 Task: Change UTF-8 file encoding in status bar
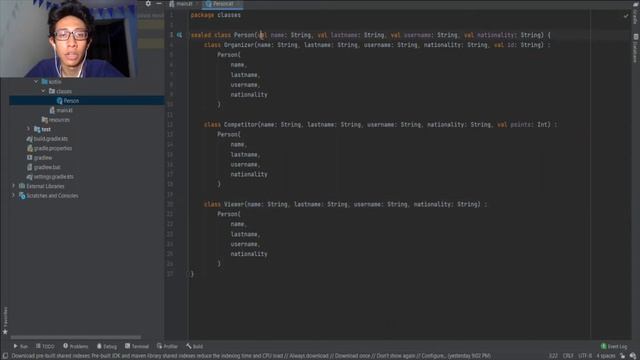pos(585,356)
